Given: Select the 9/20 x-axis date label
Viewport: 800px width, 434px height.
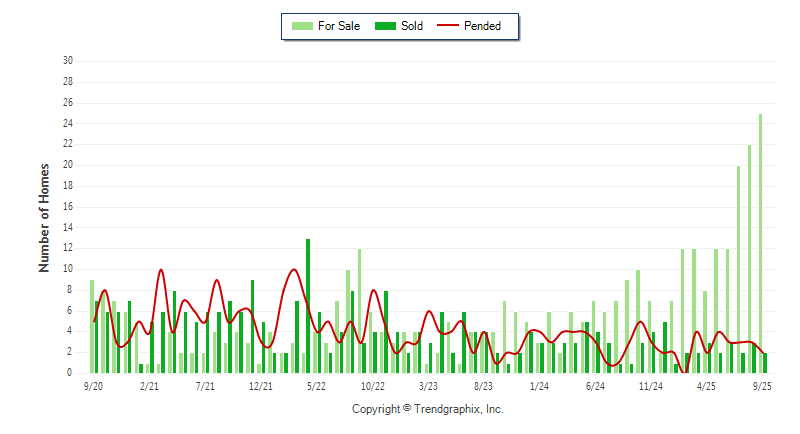Looking at the screenshot, I should (93, 385).
